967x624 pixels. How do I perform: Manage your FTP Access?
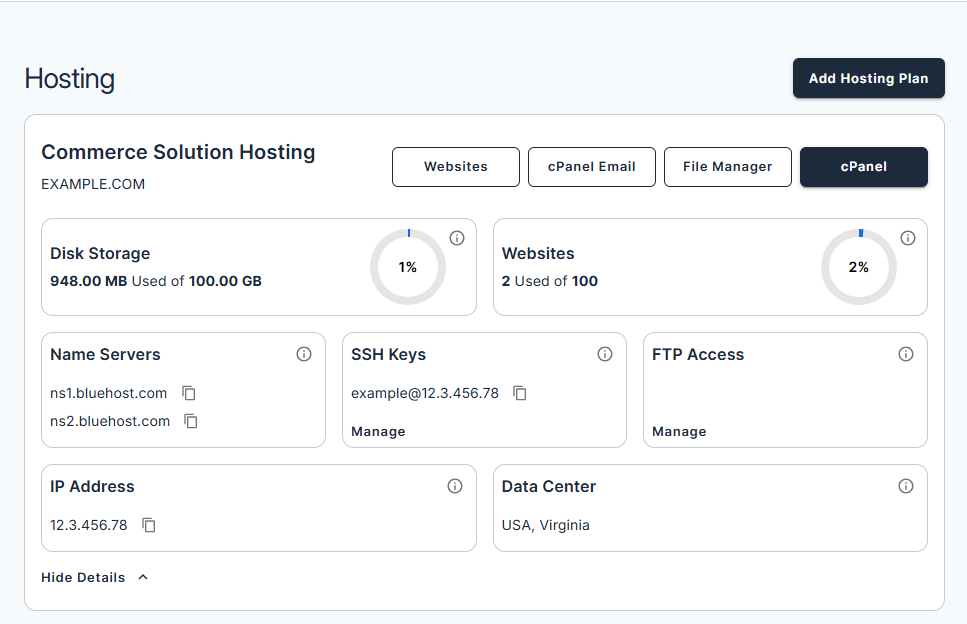(x=679, y=431)
